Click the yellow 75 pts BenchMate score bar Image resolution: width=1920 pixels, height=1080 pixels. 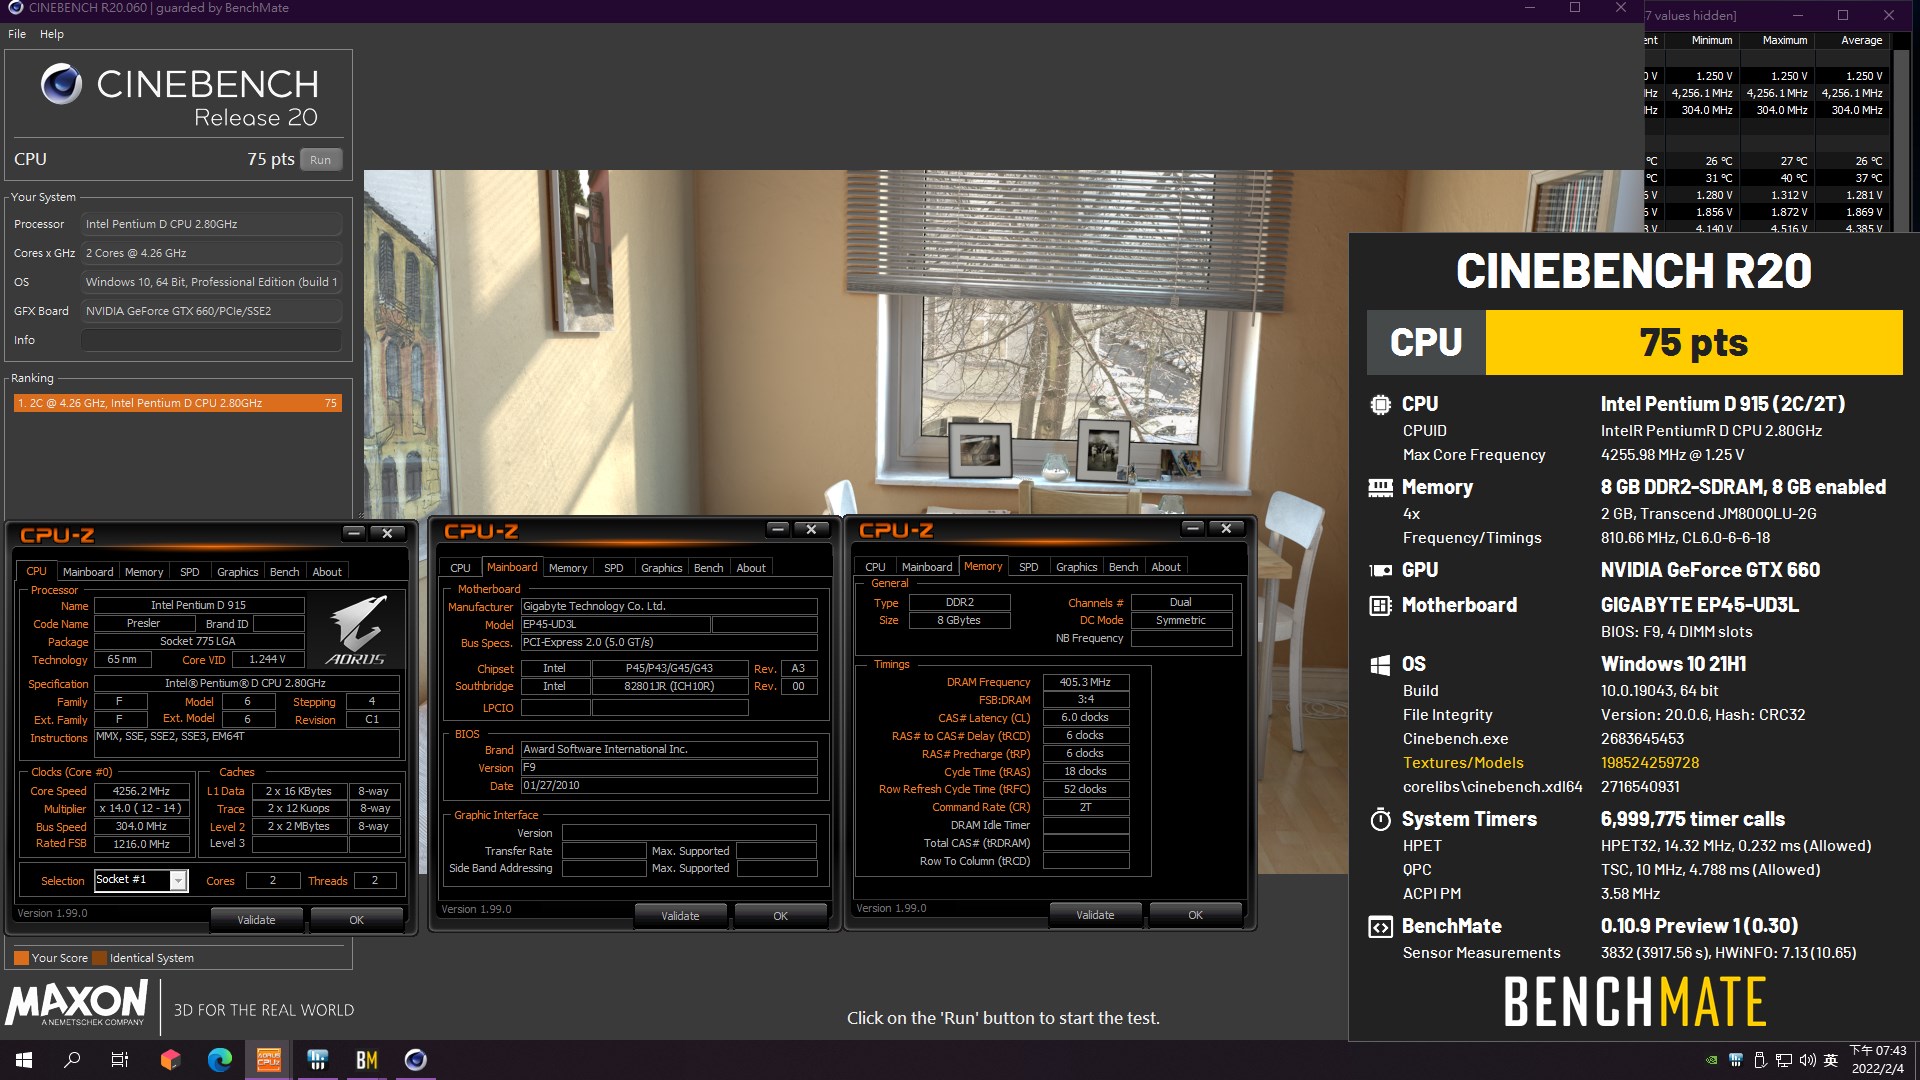[1694, 343]
